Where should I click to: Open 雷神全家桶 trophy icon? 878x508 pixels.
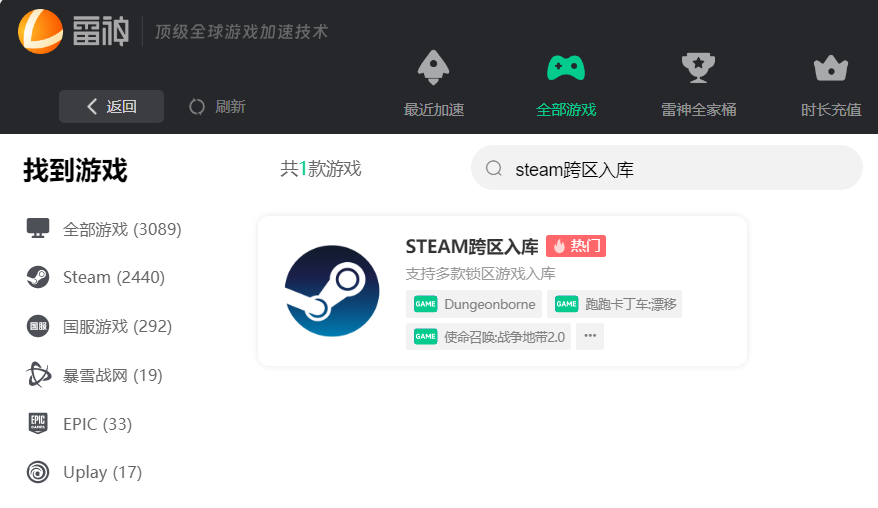[x=698, y=68]
